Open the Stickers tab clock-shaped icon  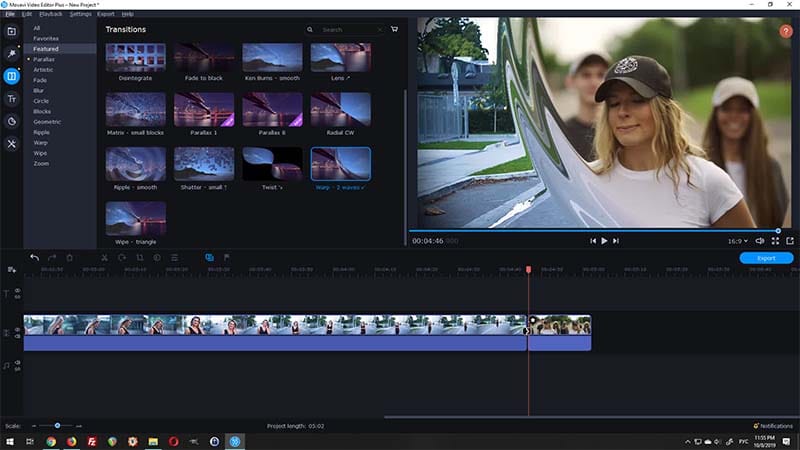click(x=11, y=121)
